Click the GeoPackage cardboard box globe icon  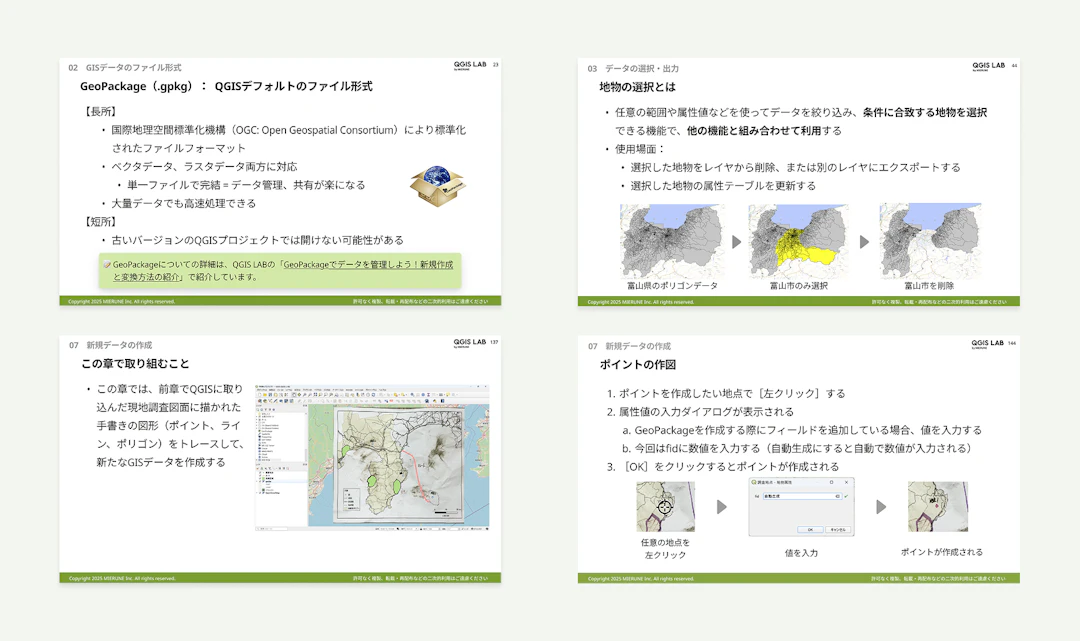click(437, 184)
